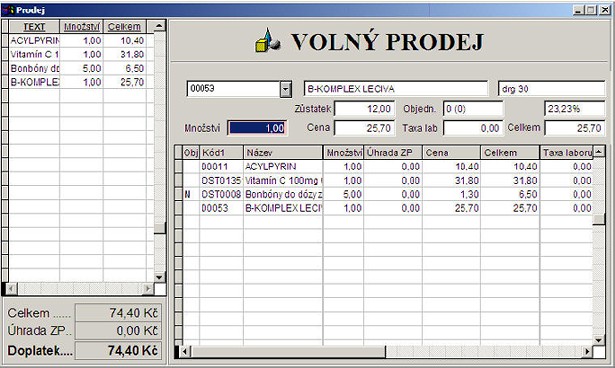Click the row selector beside Bonbóny do dózy
Image resolution: width=615 pixels, height=368 pixels.
click(178, 194)
